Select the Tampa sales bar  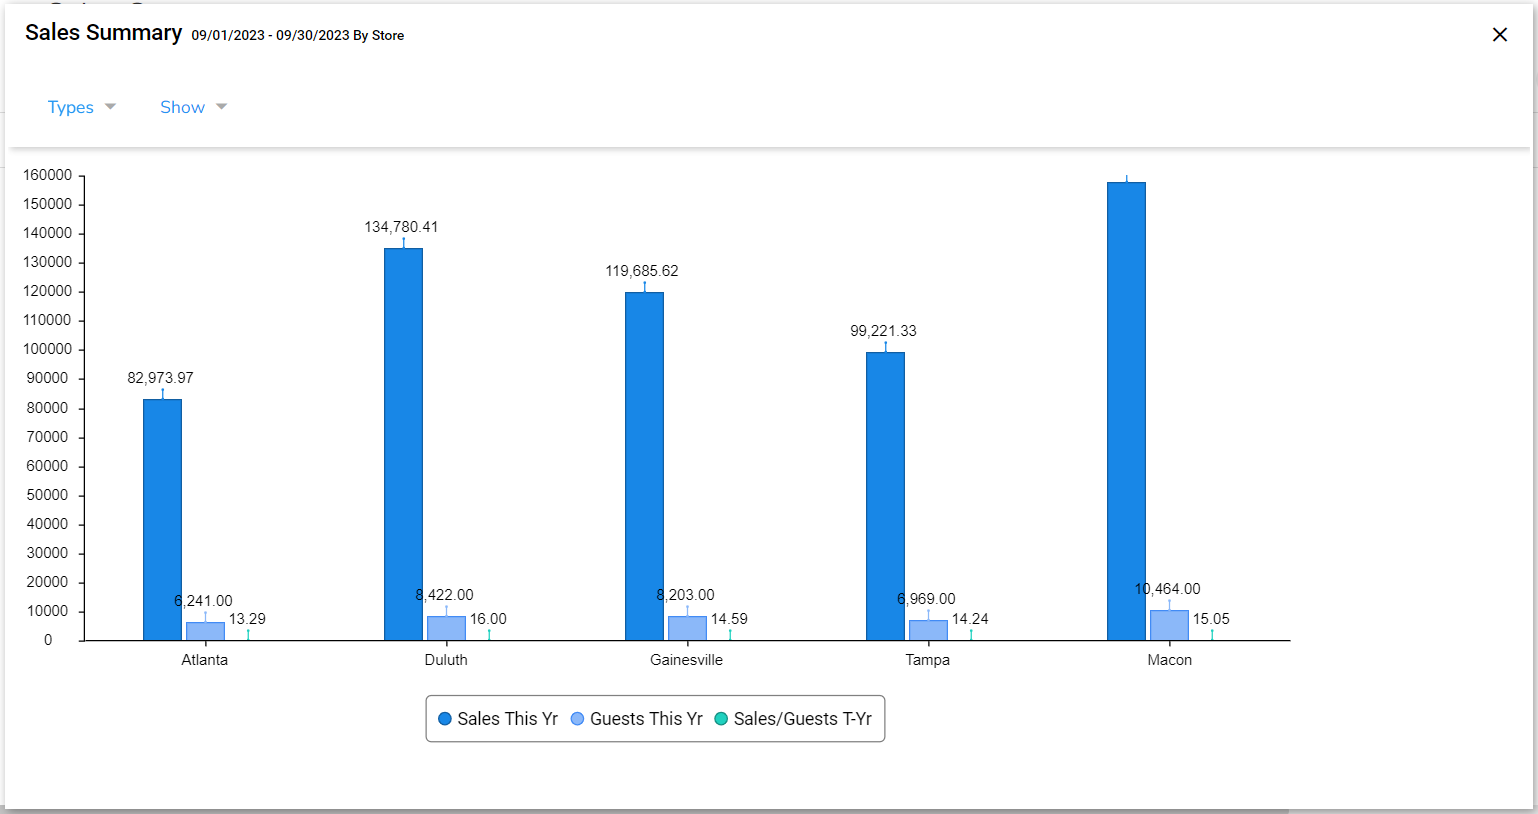[885, 496]
